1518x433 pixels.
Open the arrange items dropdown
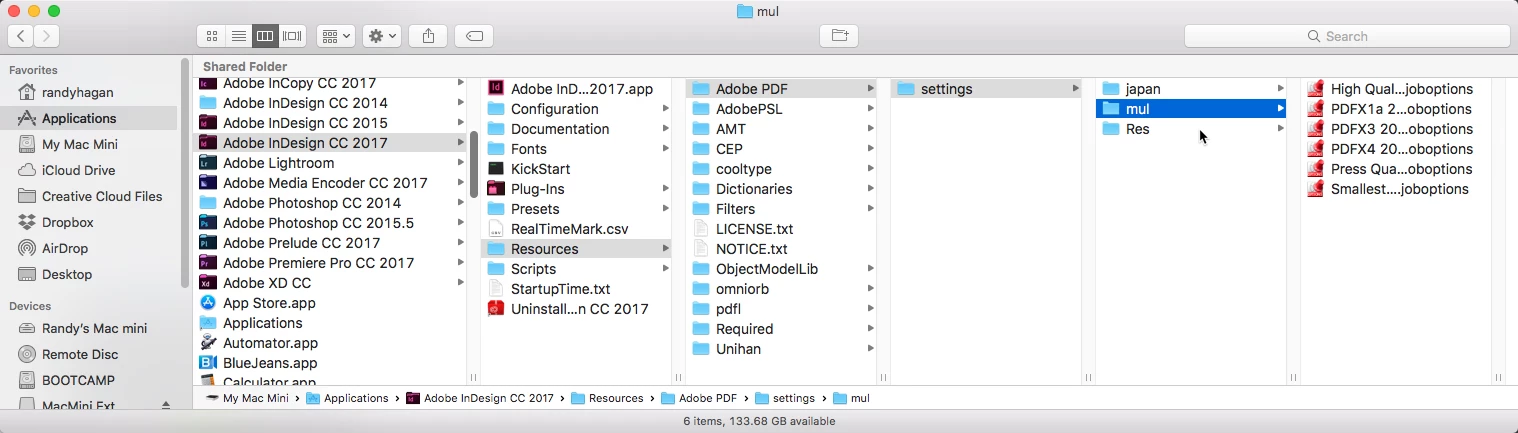click(x=335, y=36)
